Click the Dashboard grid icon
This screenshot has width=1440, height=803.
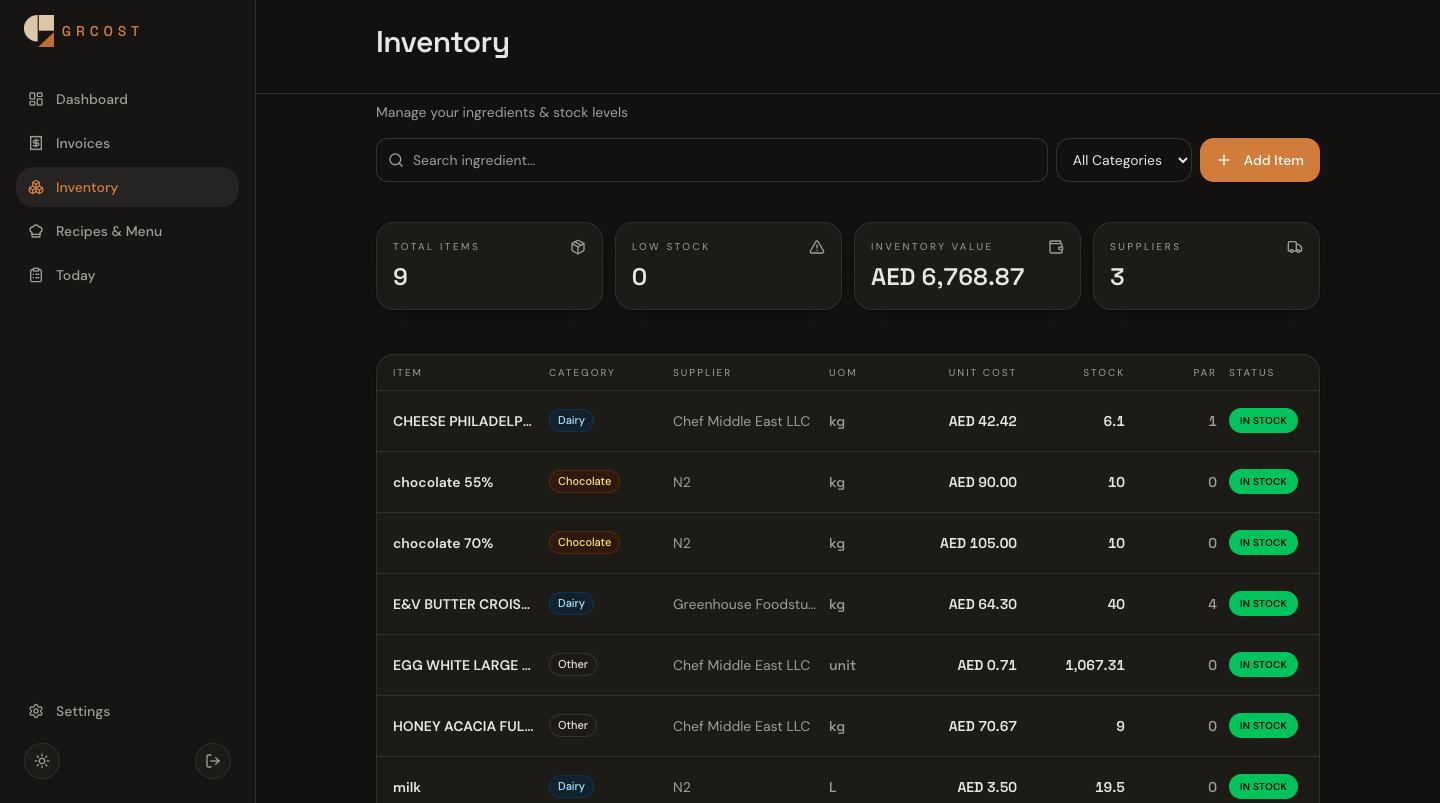36,99
